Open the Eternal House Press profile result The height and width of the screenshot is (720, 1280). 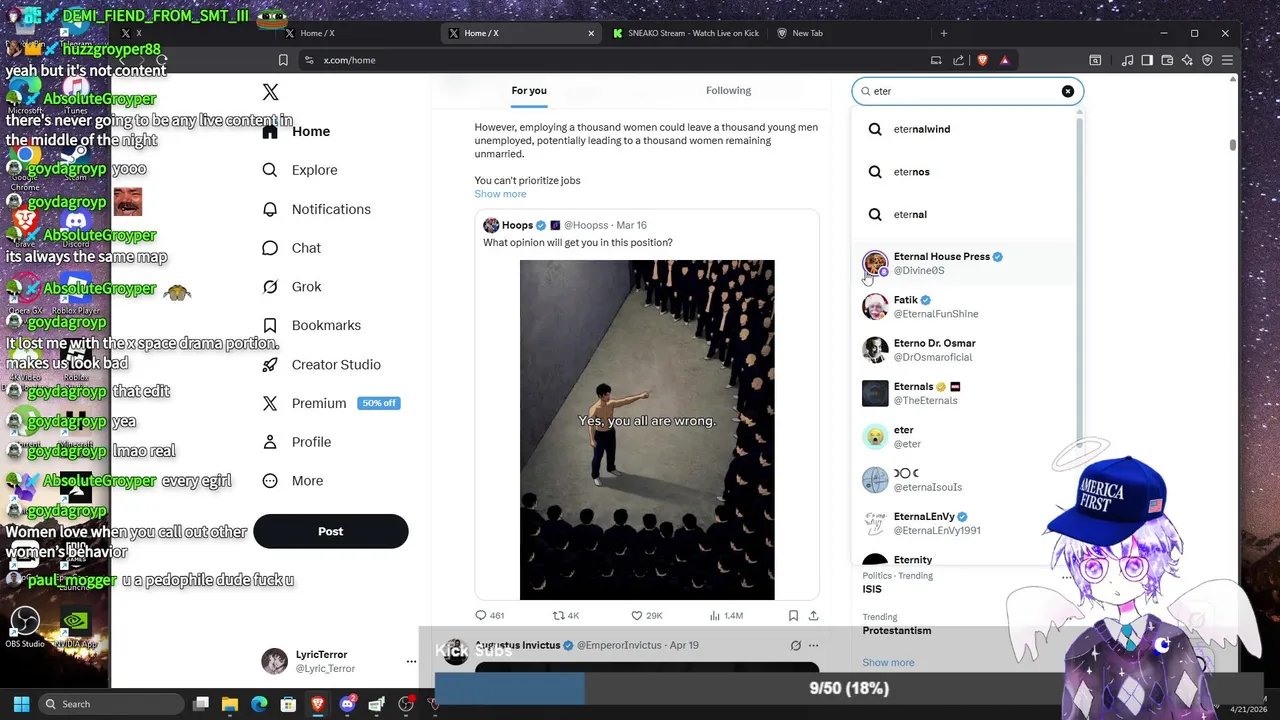click(965, 263)
